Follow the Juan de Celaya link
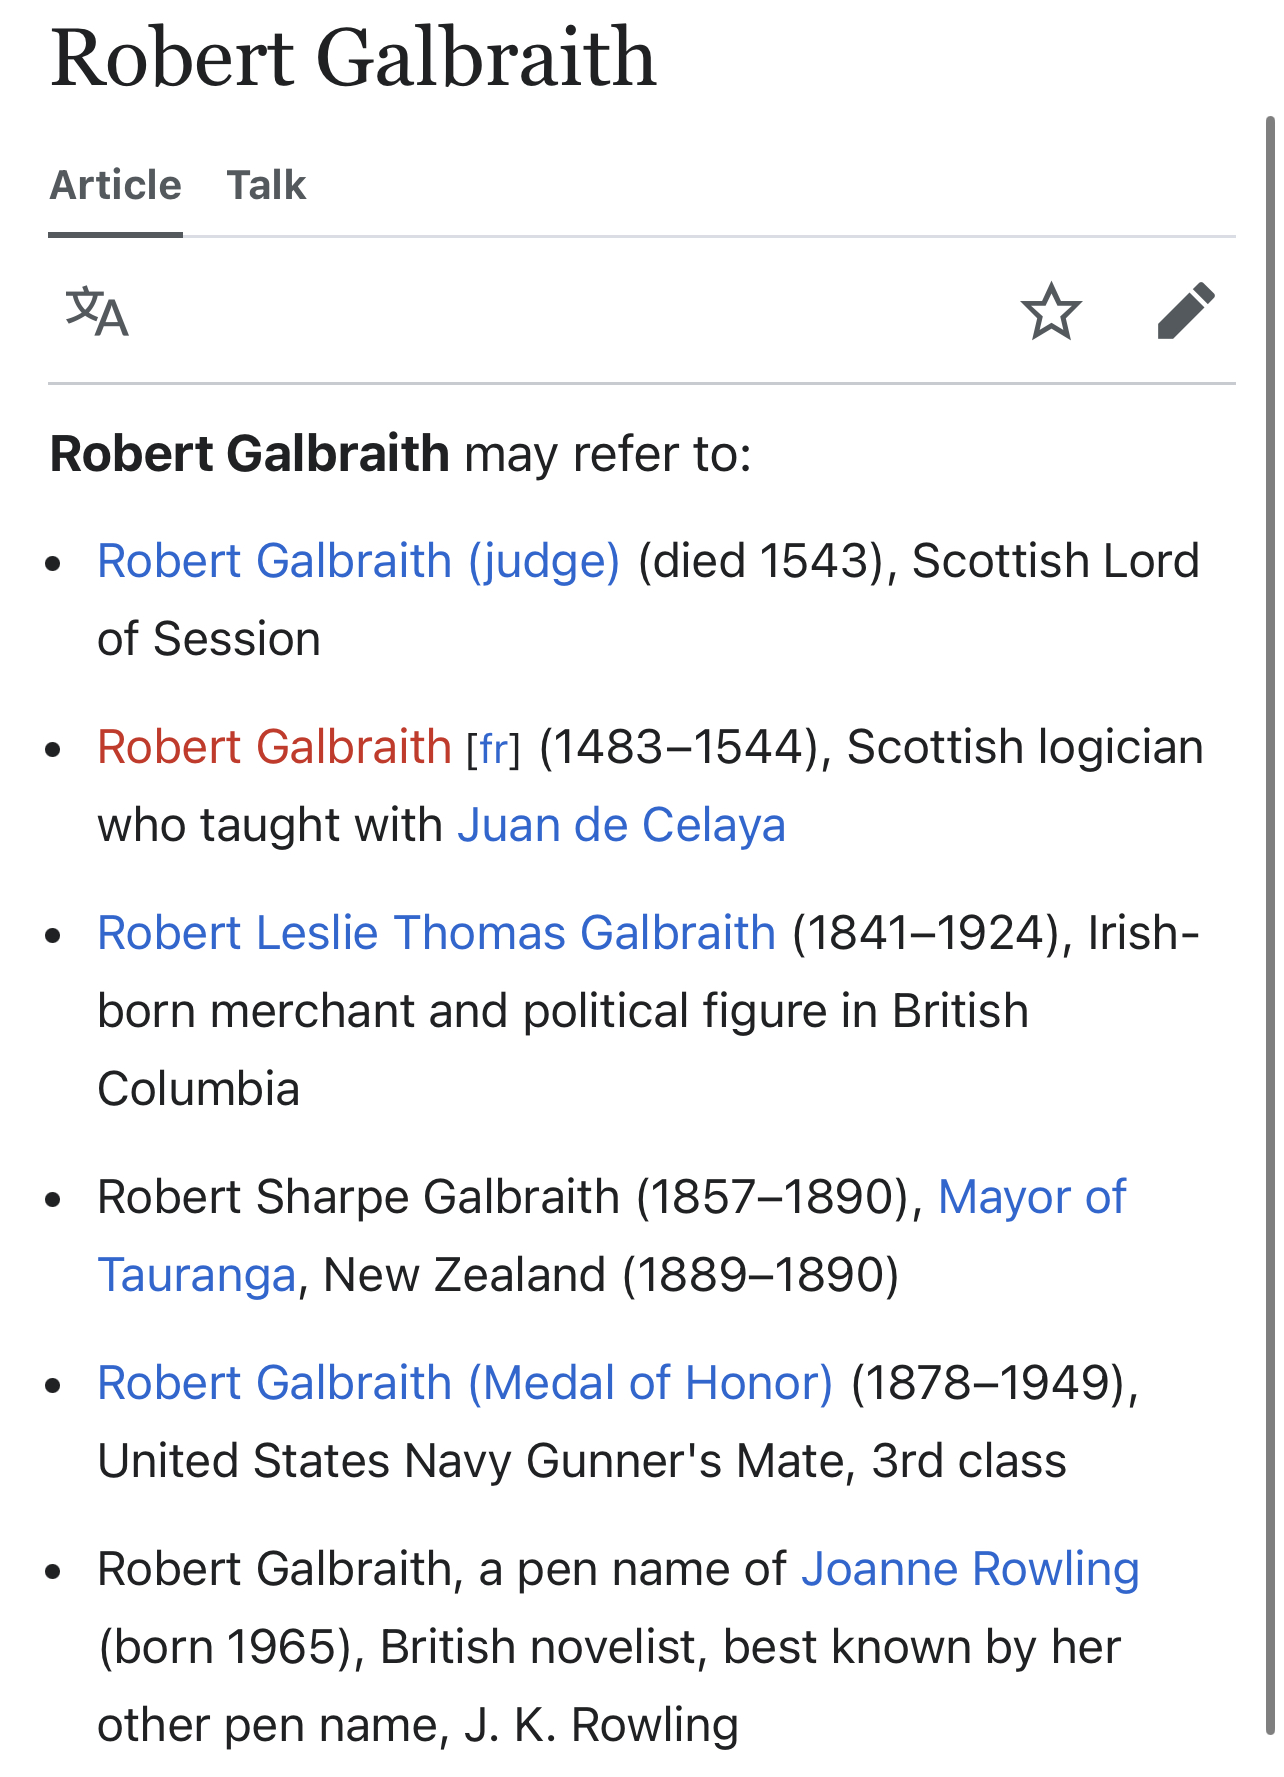 pyautogui.click(x=621, y=825)
